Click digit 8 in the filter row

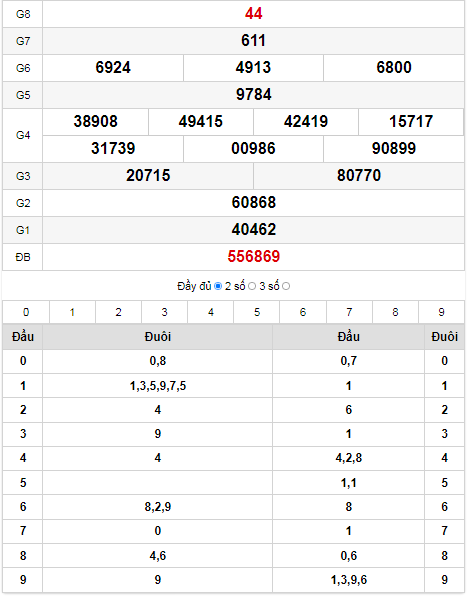click(x=396, y=313)
